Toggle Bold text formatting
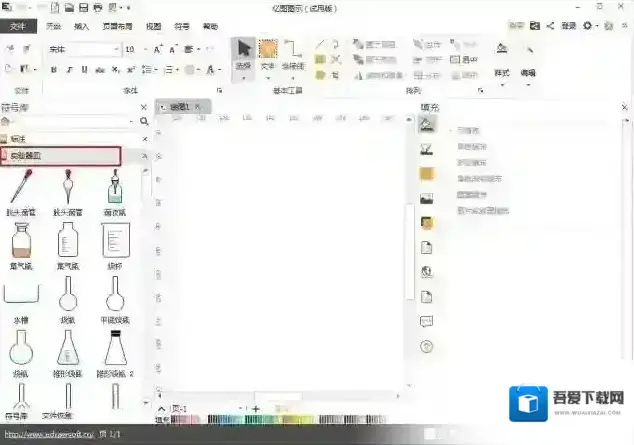634x445 pixels. pyautogui.click(x=54, y=70)
